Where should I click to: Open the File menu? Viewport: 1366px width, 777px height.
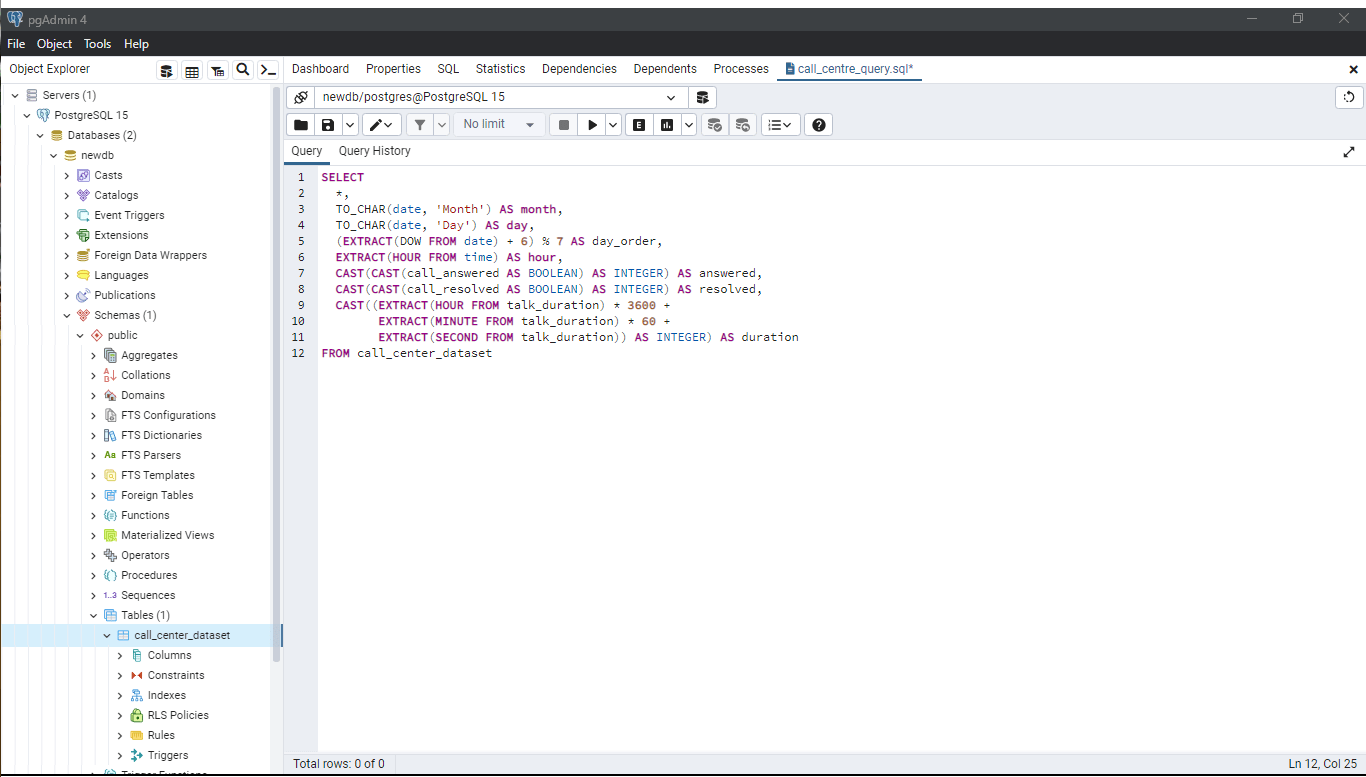(16, 44)
